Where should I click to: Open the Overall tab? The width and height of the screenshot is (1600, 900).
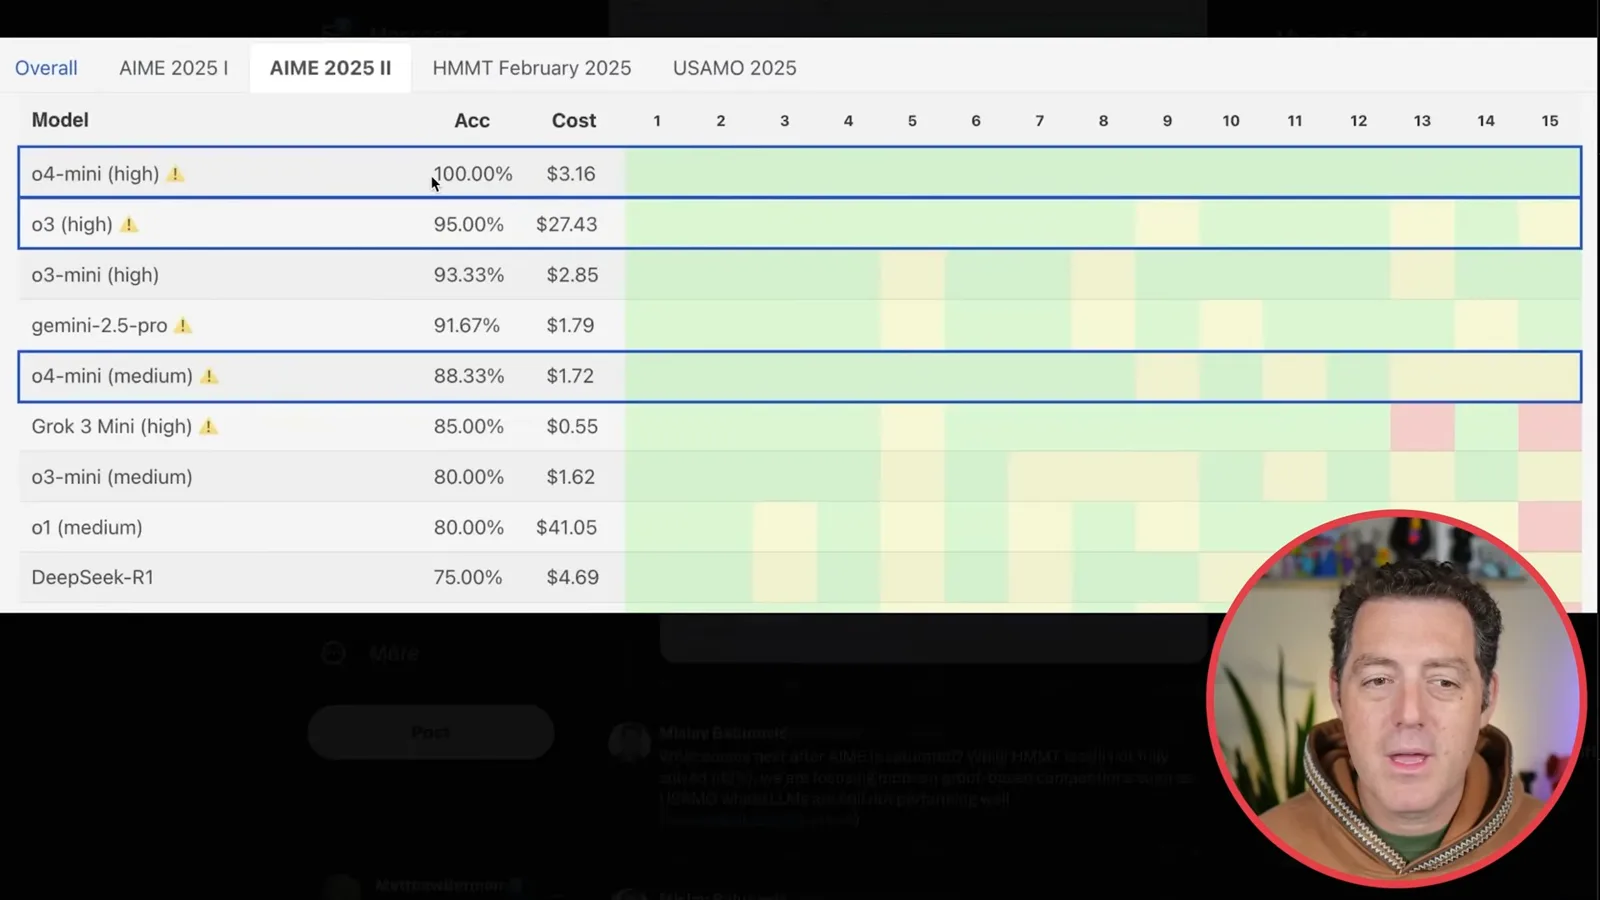coord(46,68)
